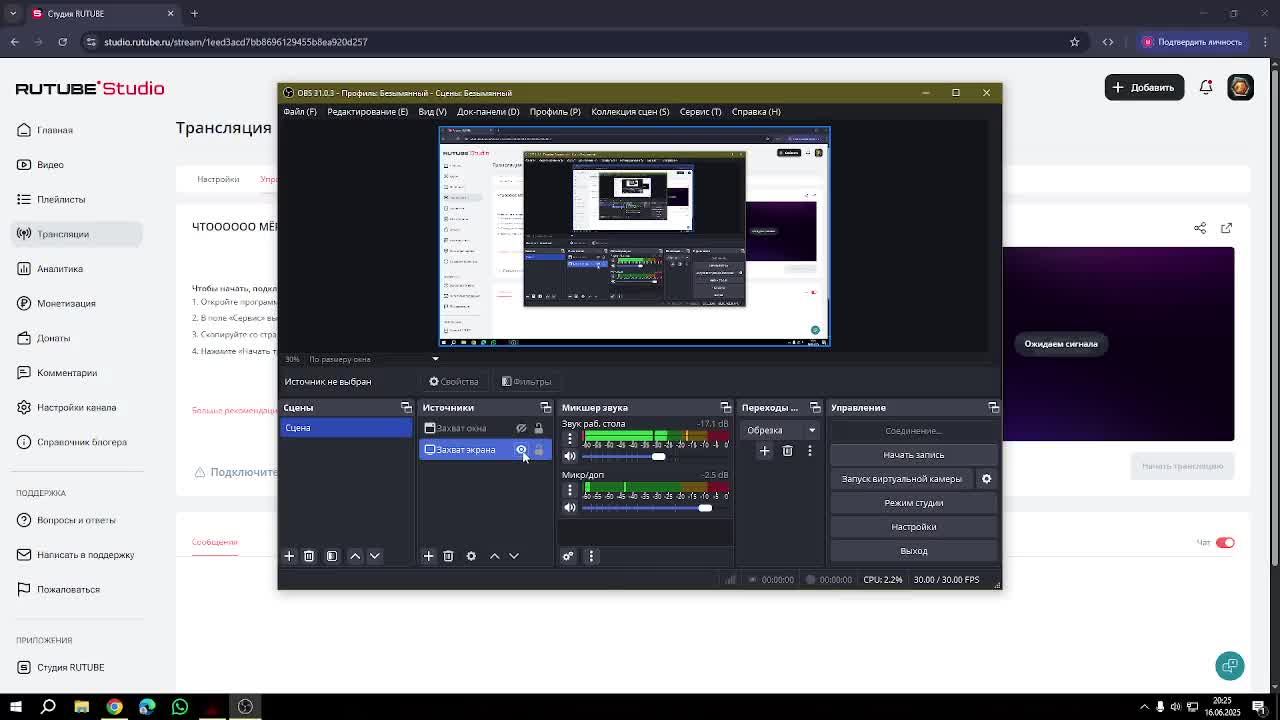Open options for Звук раб. стола channel

pyautogui.click(x=570, y=439)
